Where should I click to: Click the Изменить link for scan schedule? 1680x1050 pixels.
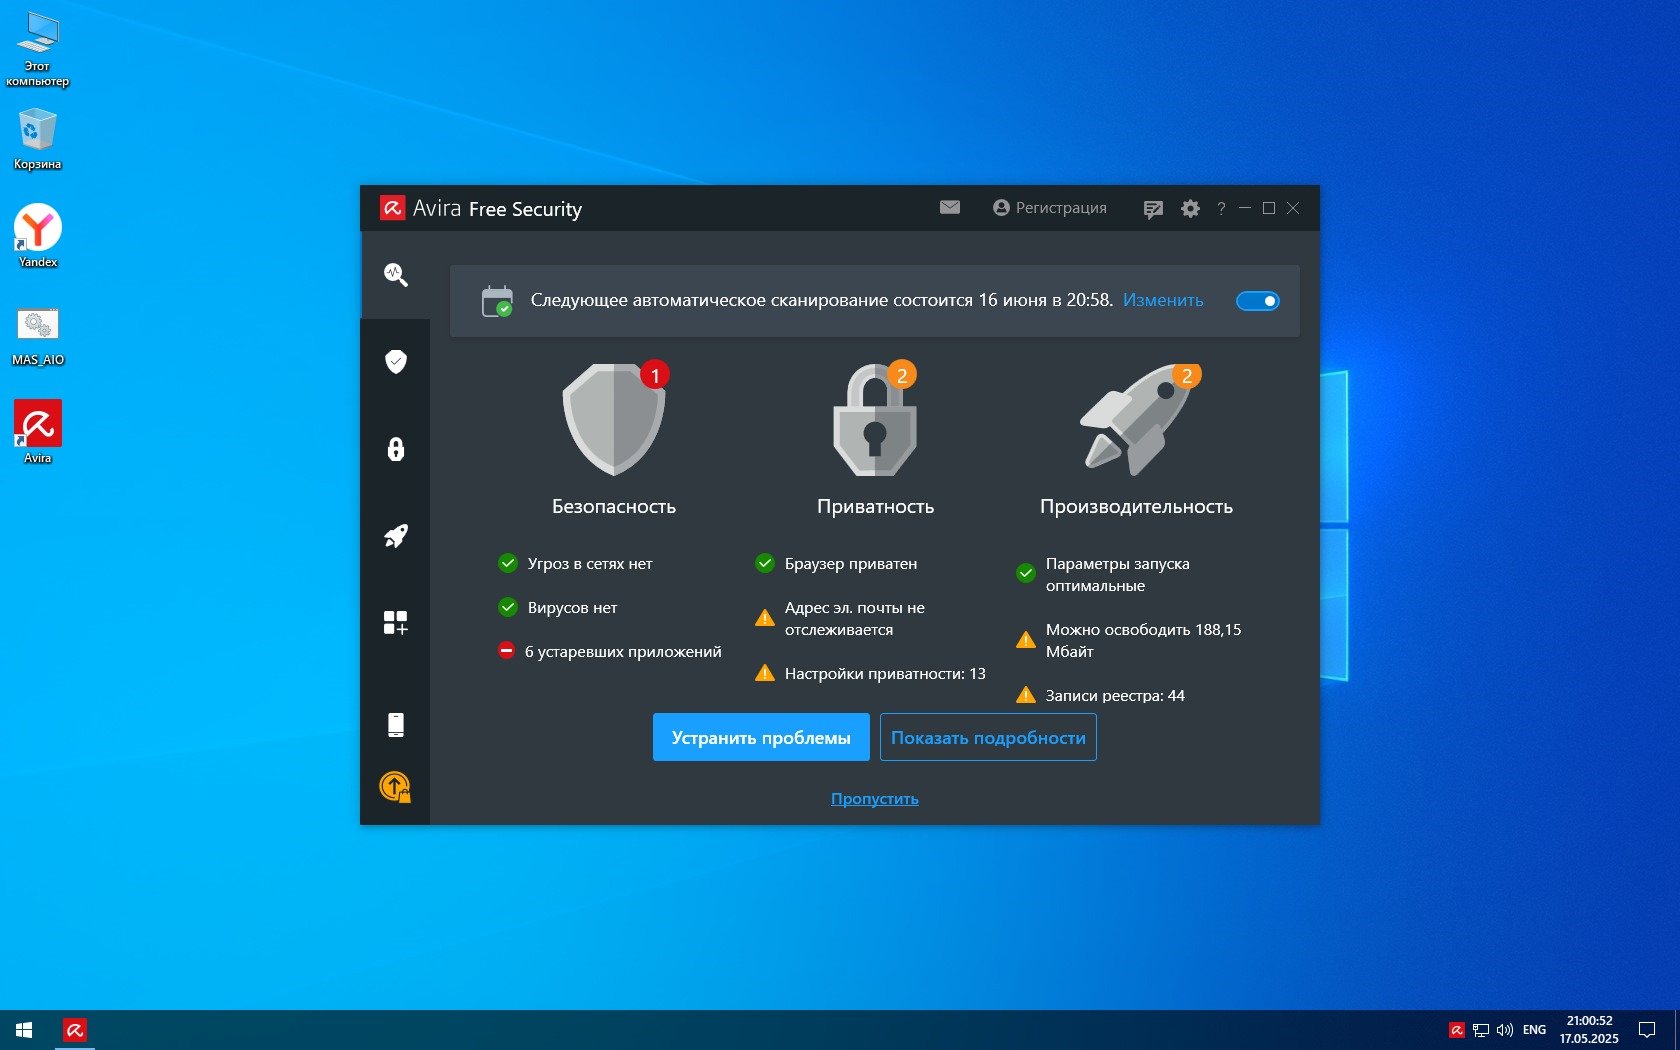[1162, 301]
